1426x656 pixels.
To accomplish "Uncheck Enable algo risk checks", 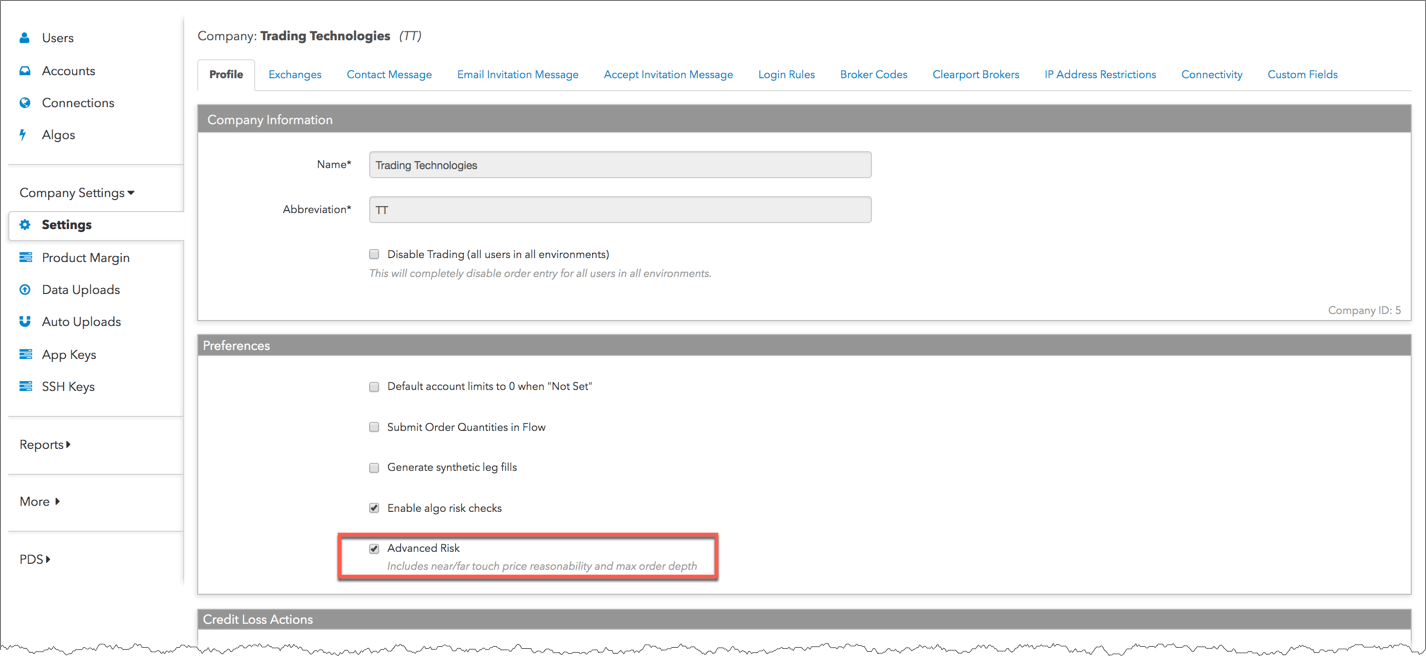I will (x=374, y=508).
